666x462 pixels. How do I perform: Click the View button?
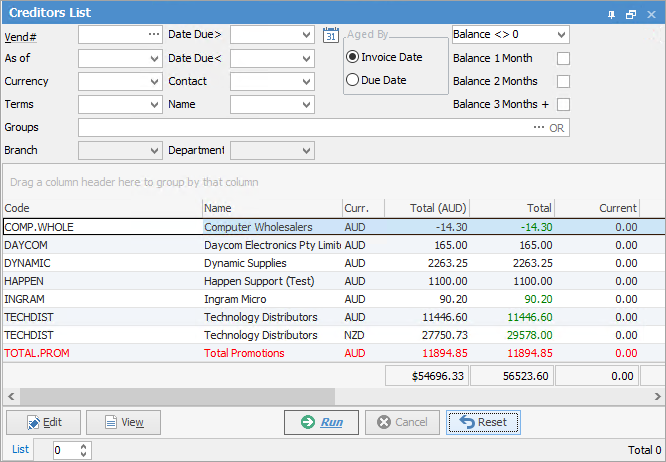124,422
